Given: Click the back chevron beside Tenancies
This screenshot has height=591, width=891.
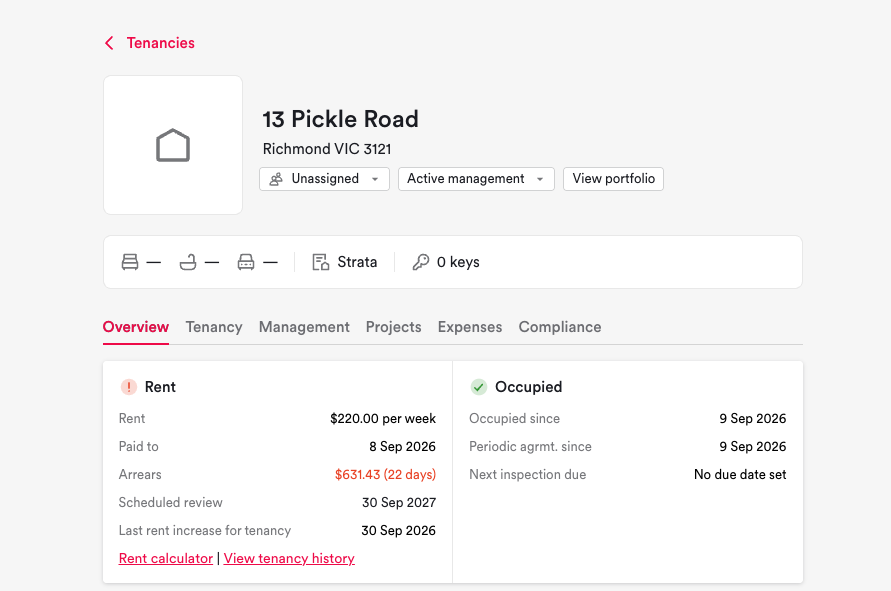Looking at the screenshot, I should [109, 43].
